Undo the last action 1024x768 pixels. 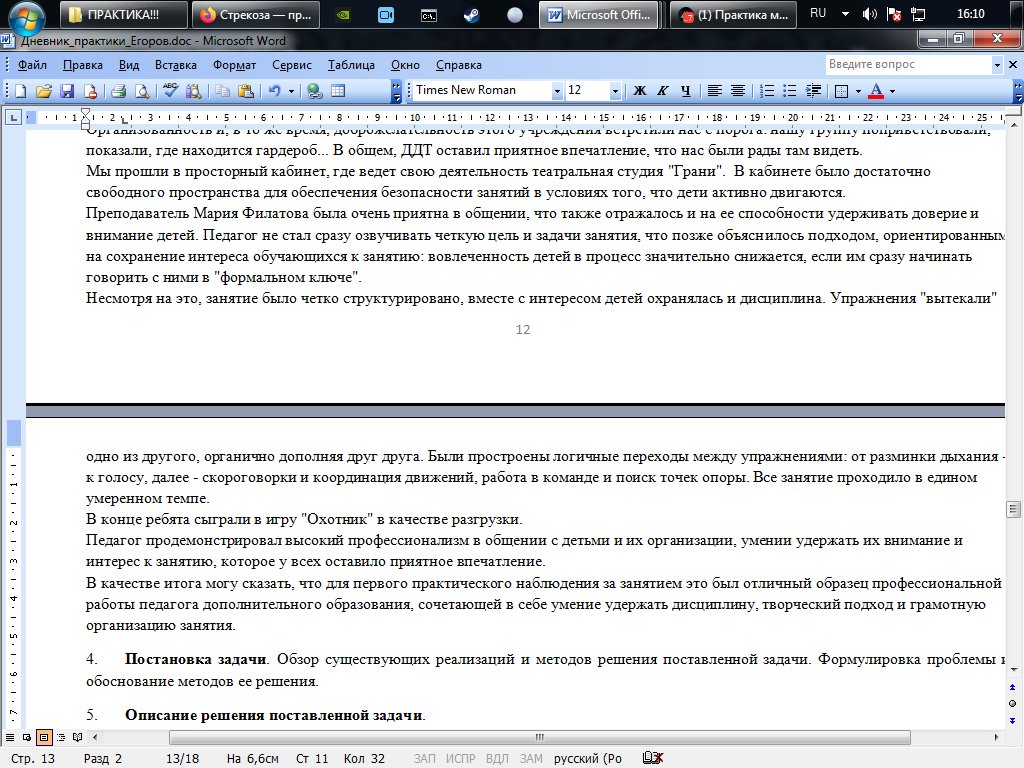point(274,91)
